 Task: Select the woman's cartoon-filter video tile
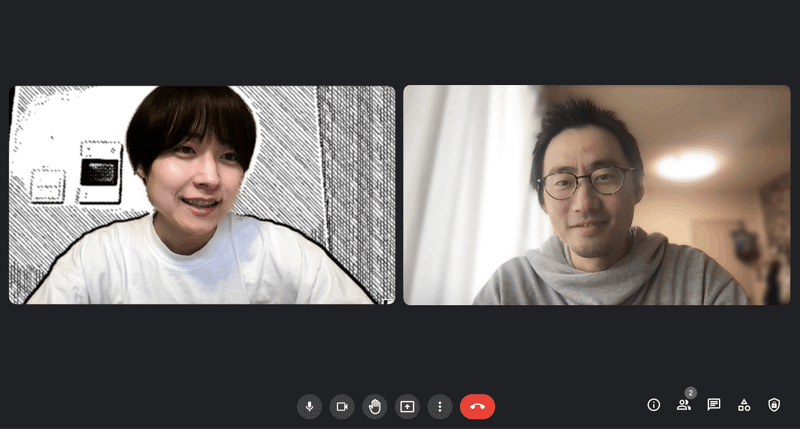tap(202, 195)
